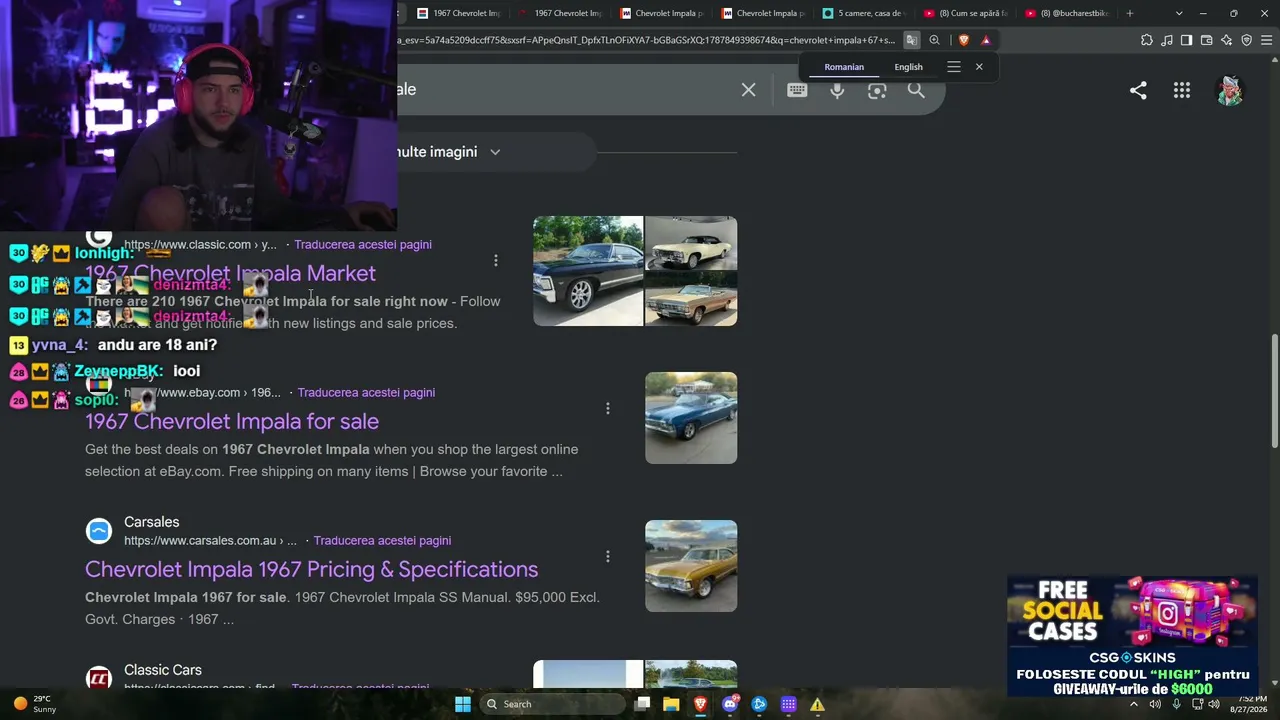Image resolution: width=1280 pixels, height=720 pixels.
Task: Translate the ebay.com result page
Action: click(x=366, y=392)
